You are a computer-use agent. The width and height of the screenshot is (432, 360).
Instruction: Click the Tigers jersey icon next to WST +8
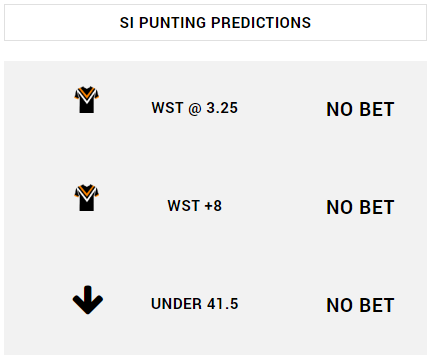87,198
